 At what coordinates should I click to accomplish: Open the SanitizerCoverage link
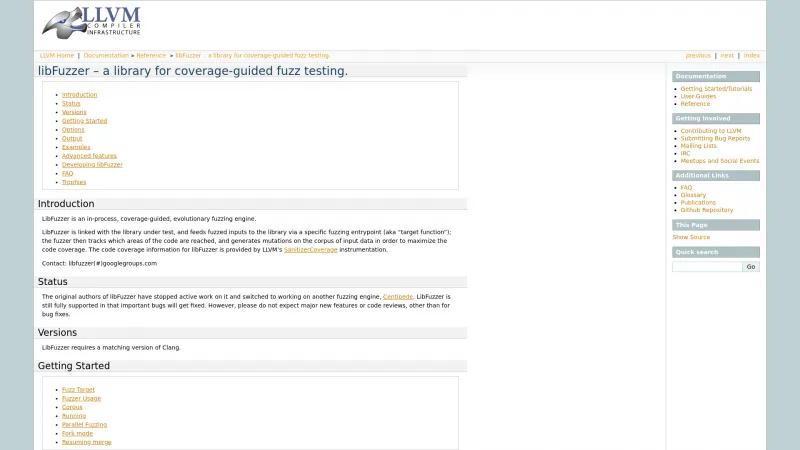click(x=311, y=250)
